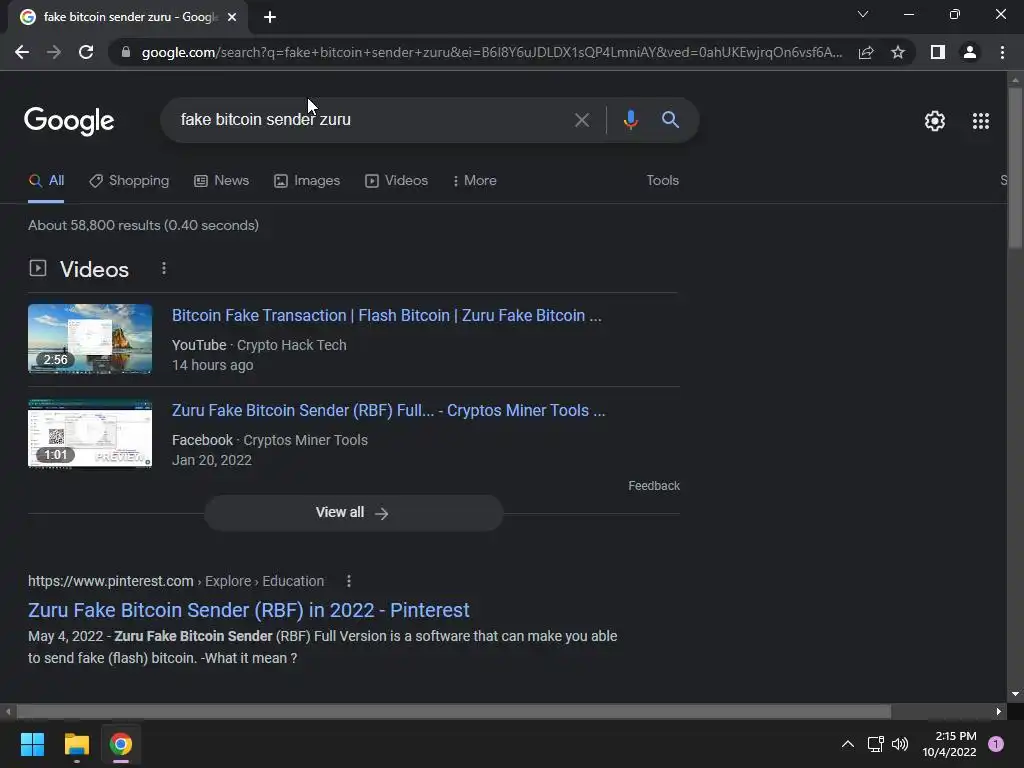Viewport: 1024px width, 768px height.
Task: Click the forward navigation arrow
Action: pyautogui.click(x=54, y=52)
